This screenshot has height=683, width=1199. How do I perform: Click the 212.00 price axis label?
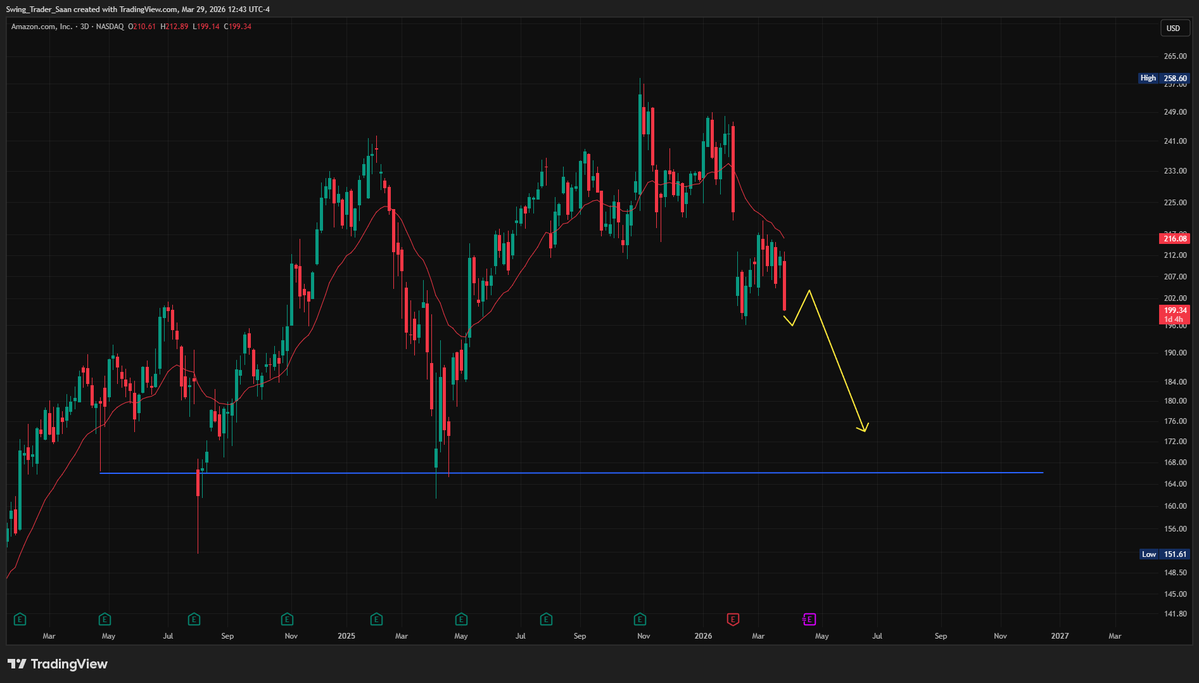click(1175, 255)
